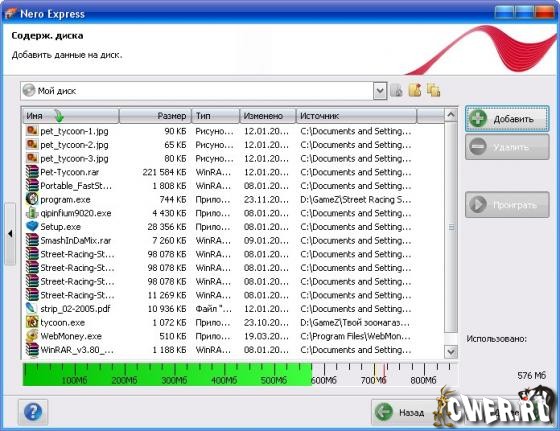The image size is (560, 431).
Task: Expand the left side panel arrow
Action: (x=10, y=234)
